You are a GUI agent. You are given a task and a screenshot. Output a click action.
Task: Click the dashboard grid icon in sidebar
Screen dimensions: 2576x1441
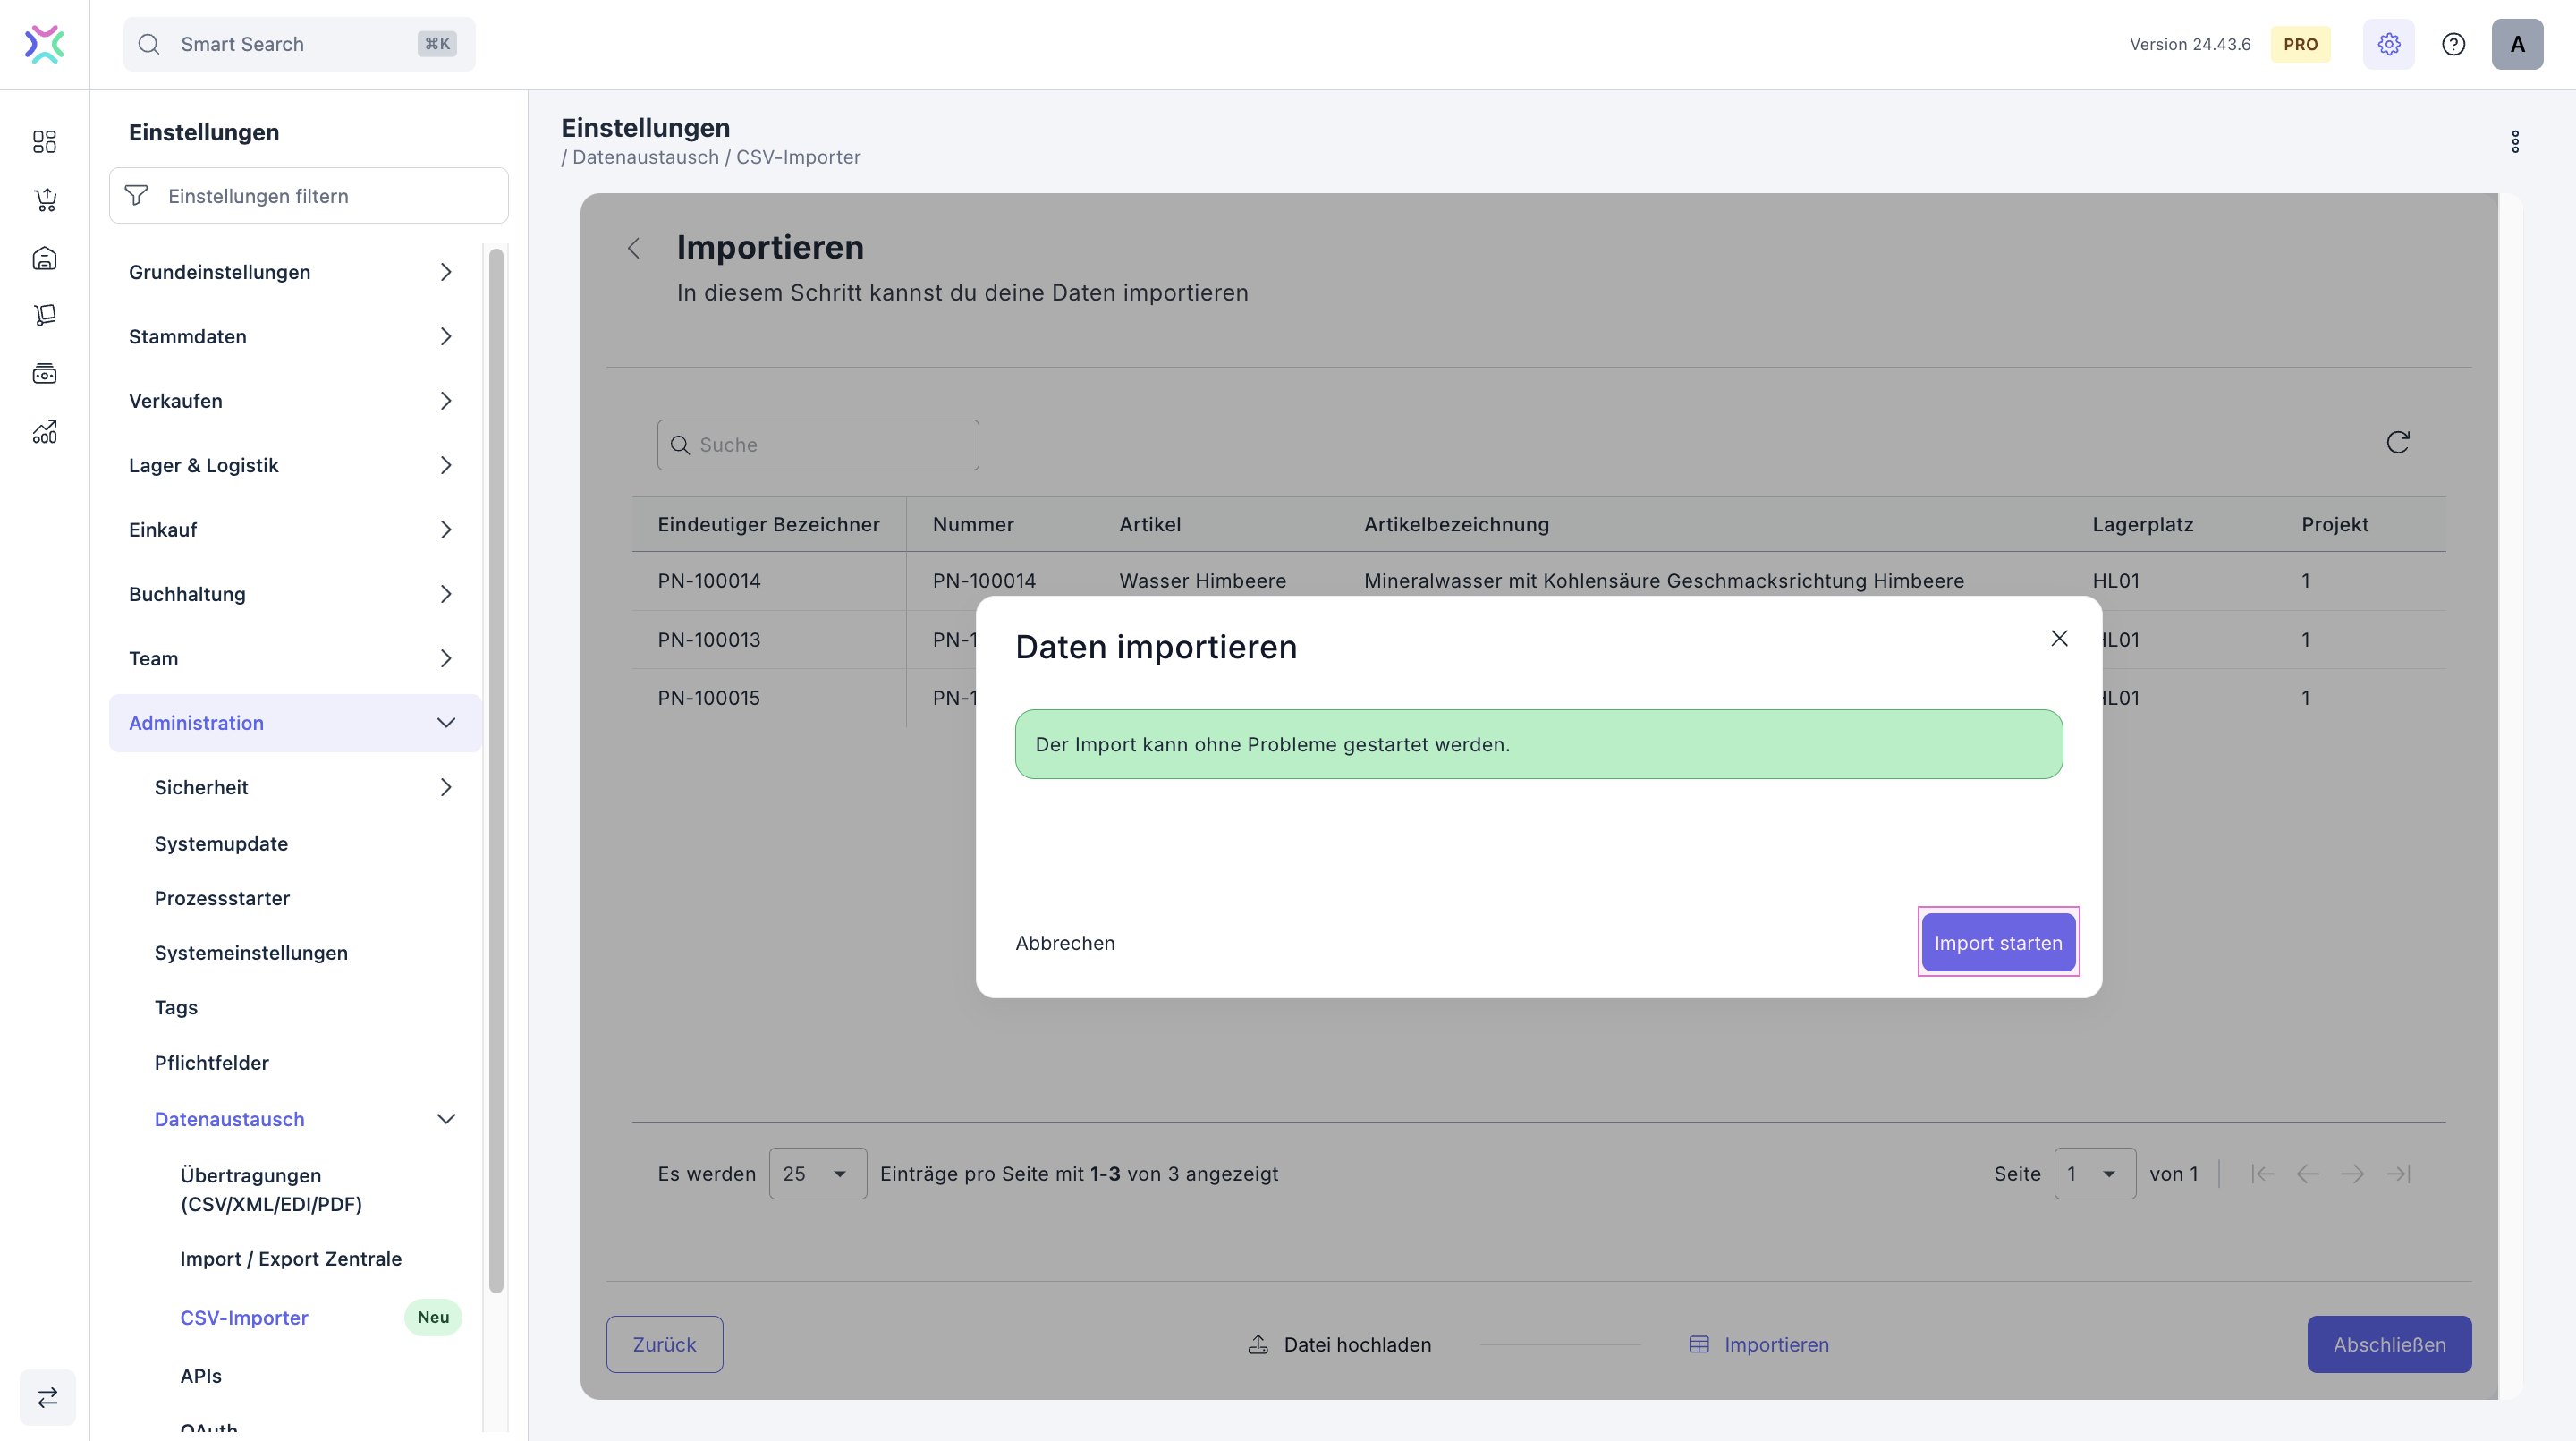click(x=44, y=141)
